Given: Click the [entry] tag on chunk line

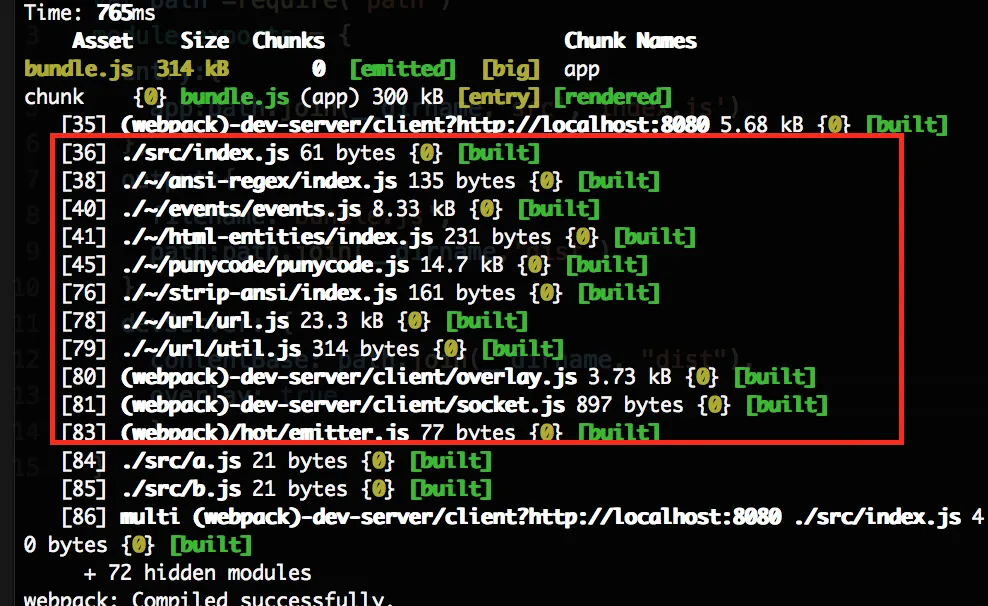Looking at the screenshot, I should coord(499,97).
